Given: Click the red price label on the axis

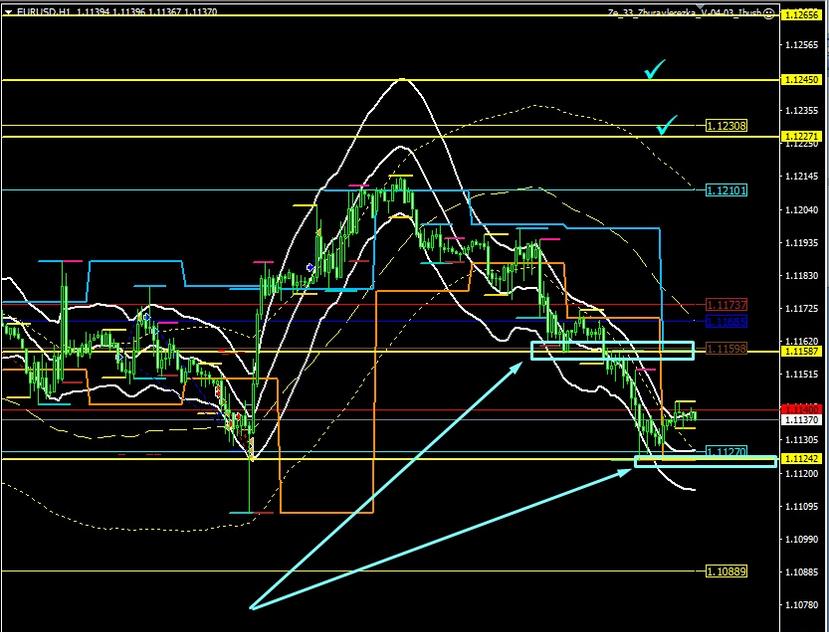Looking at the screenshot, I should point(801,409).
